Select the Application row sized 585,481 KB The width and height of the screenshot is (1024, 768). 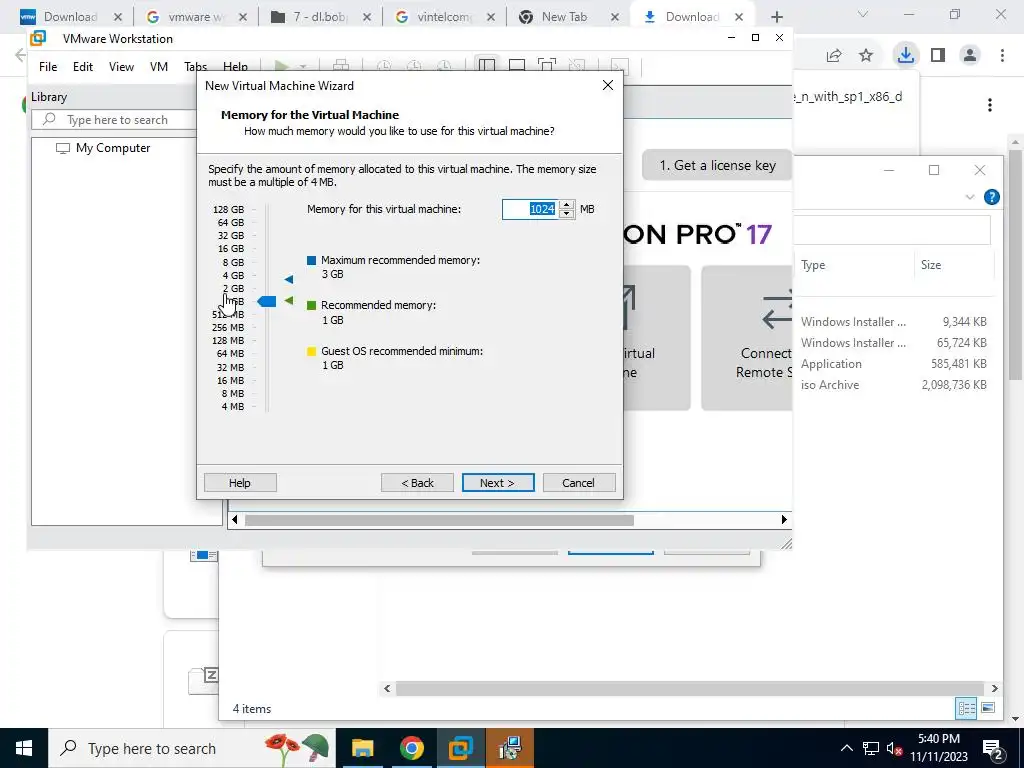click(893, 364)
